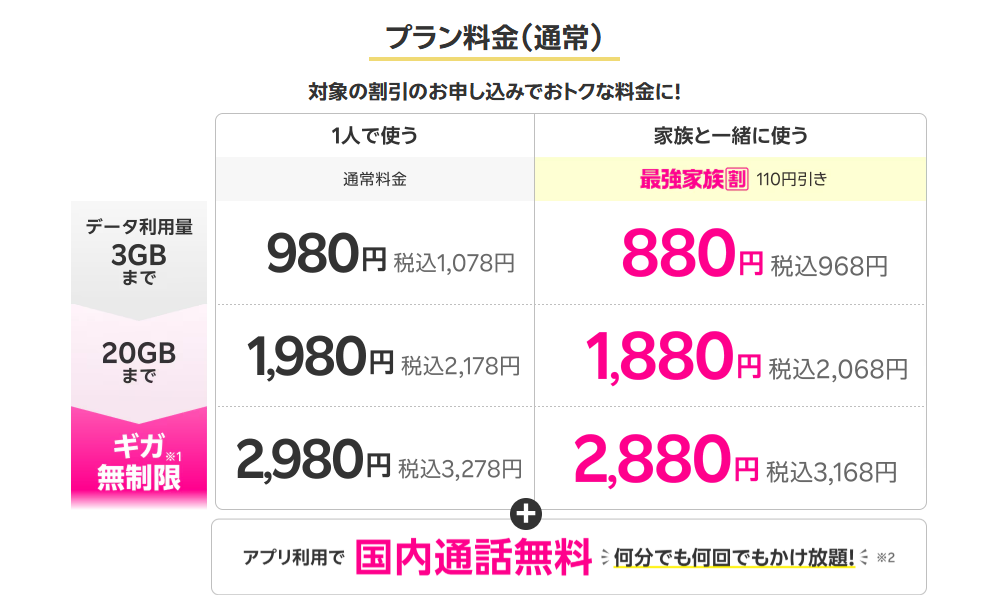Click the 980円 single-user price
Viewport: 997px width, 611px height.
tap(326, 257)
